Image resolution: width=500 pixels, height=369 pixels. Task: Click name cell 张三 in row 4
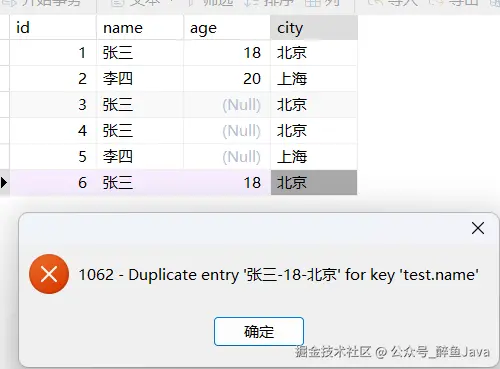tap(140, 131)
